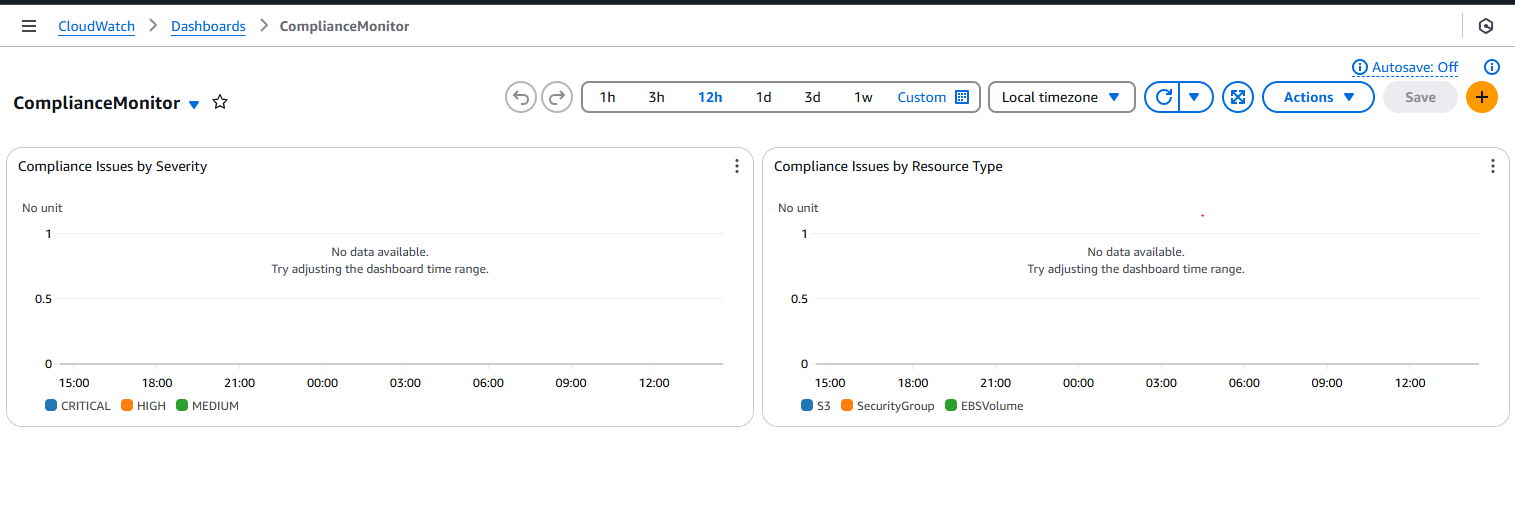The height and width of the screenshot is (532, 1515).
Task: Open the hamburger navigation menu
Action: click(x=29, y=26)
